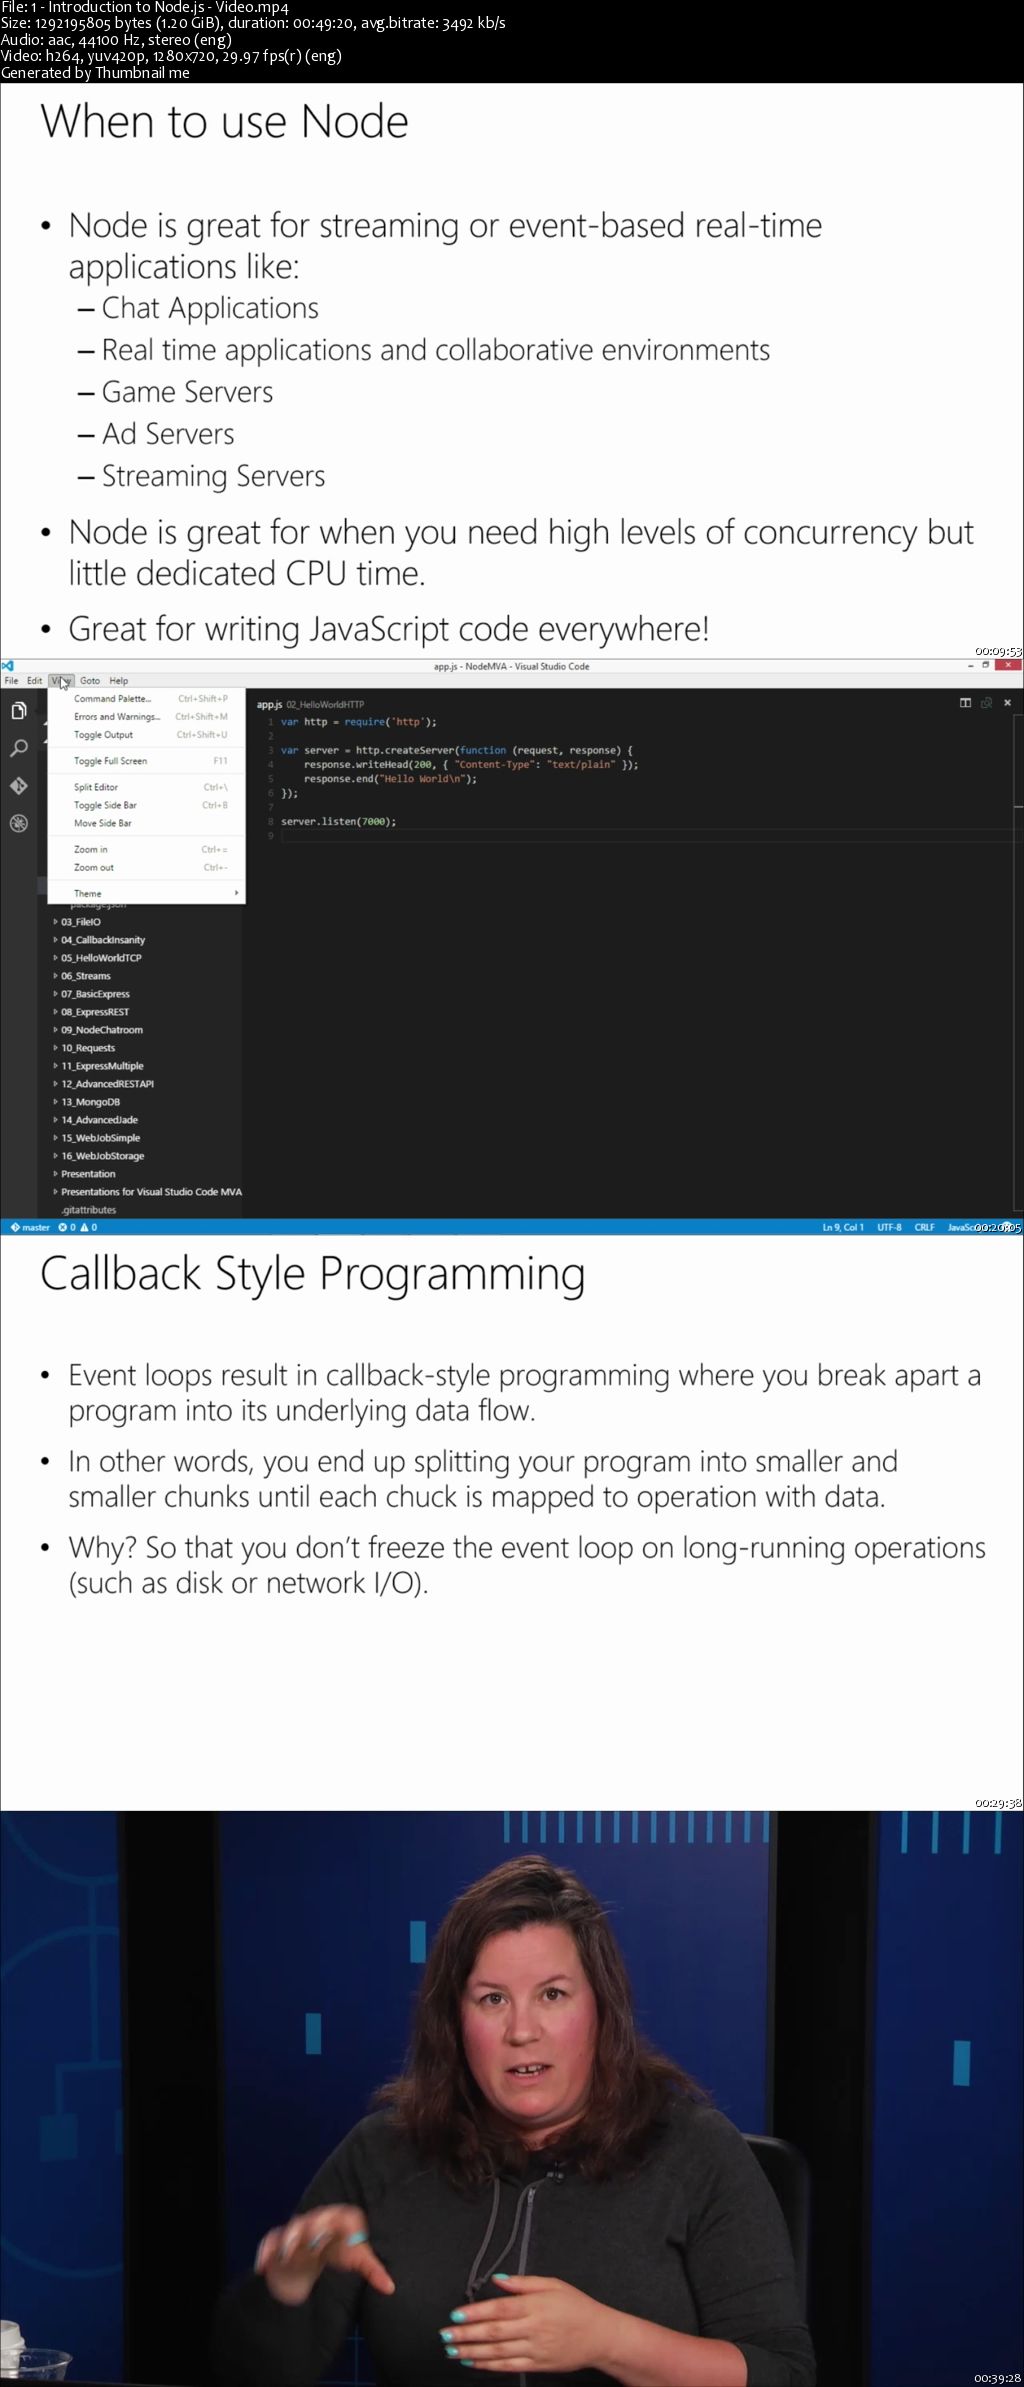Open the Help menu
Screen dimensions: 1024x2387
tap(118, 680)
